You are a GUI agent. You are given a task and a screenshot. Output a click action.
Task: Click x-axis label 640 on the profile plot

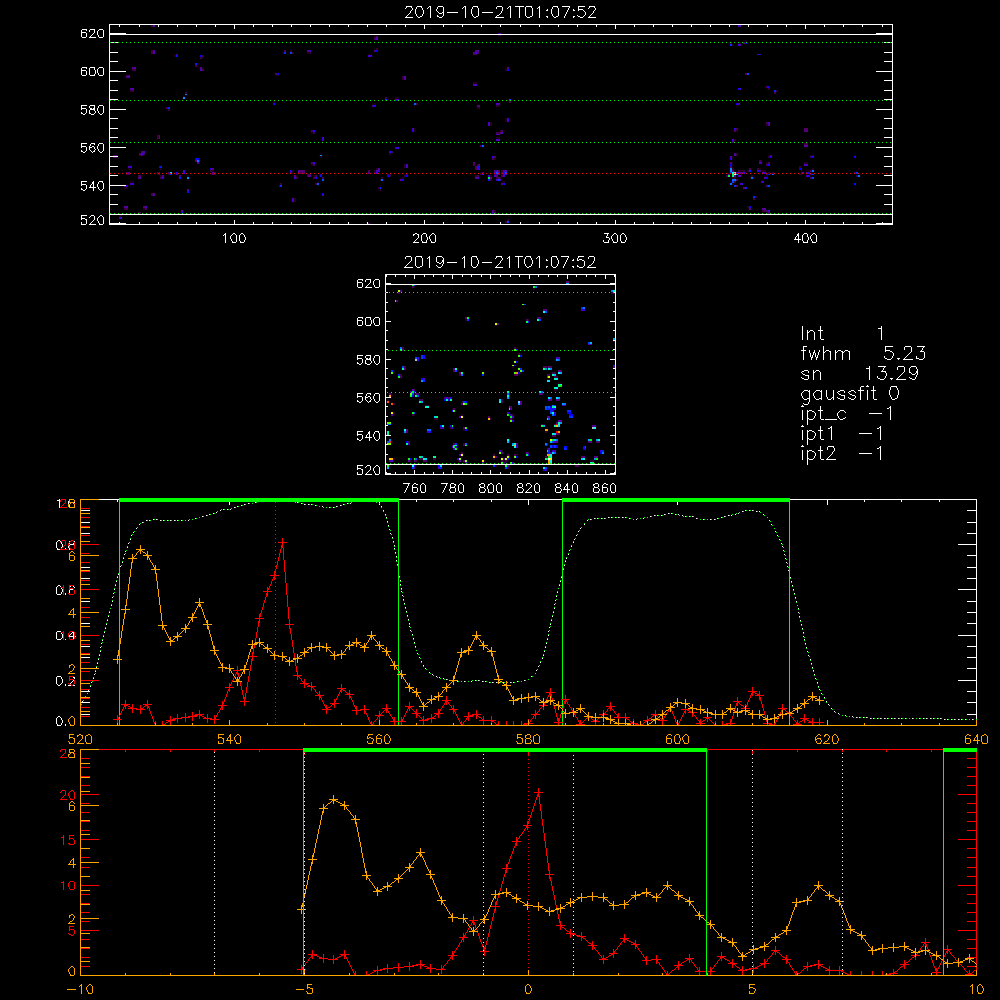click(976, 739)
